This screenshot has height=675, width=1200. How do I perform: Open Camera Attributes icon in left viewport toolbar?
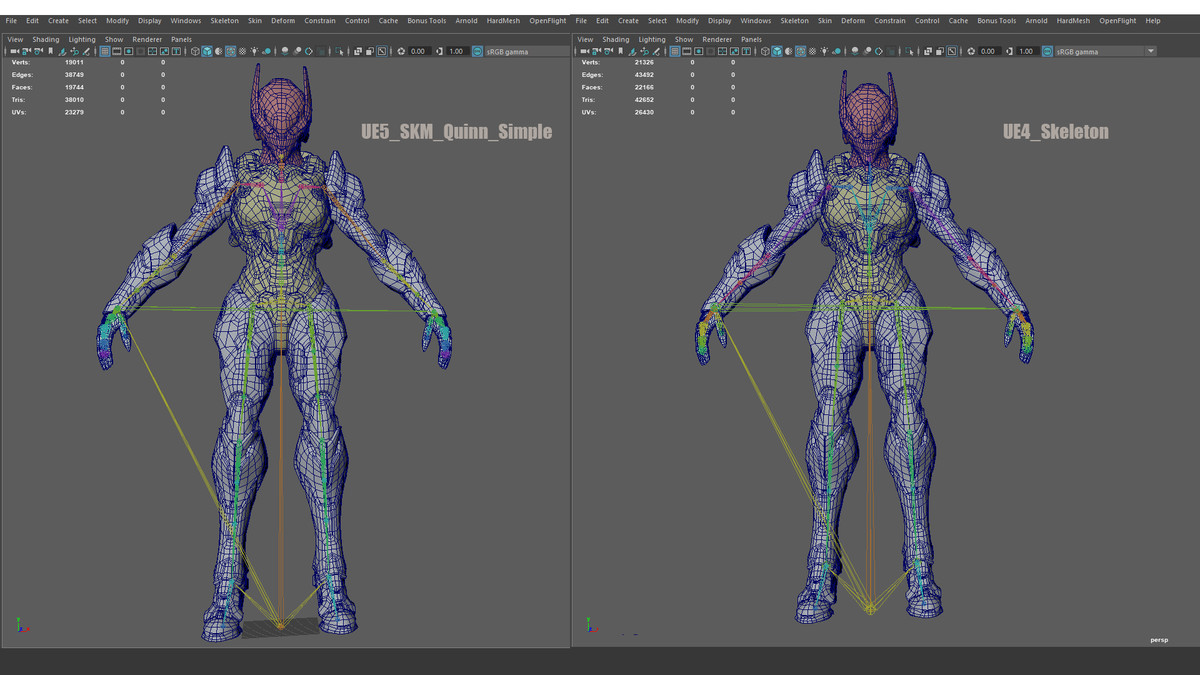click(38, 51)
